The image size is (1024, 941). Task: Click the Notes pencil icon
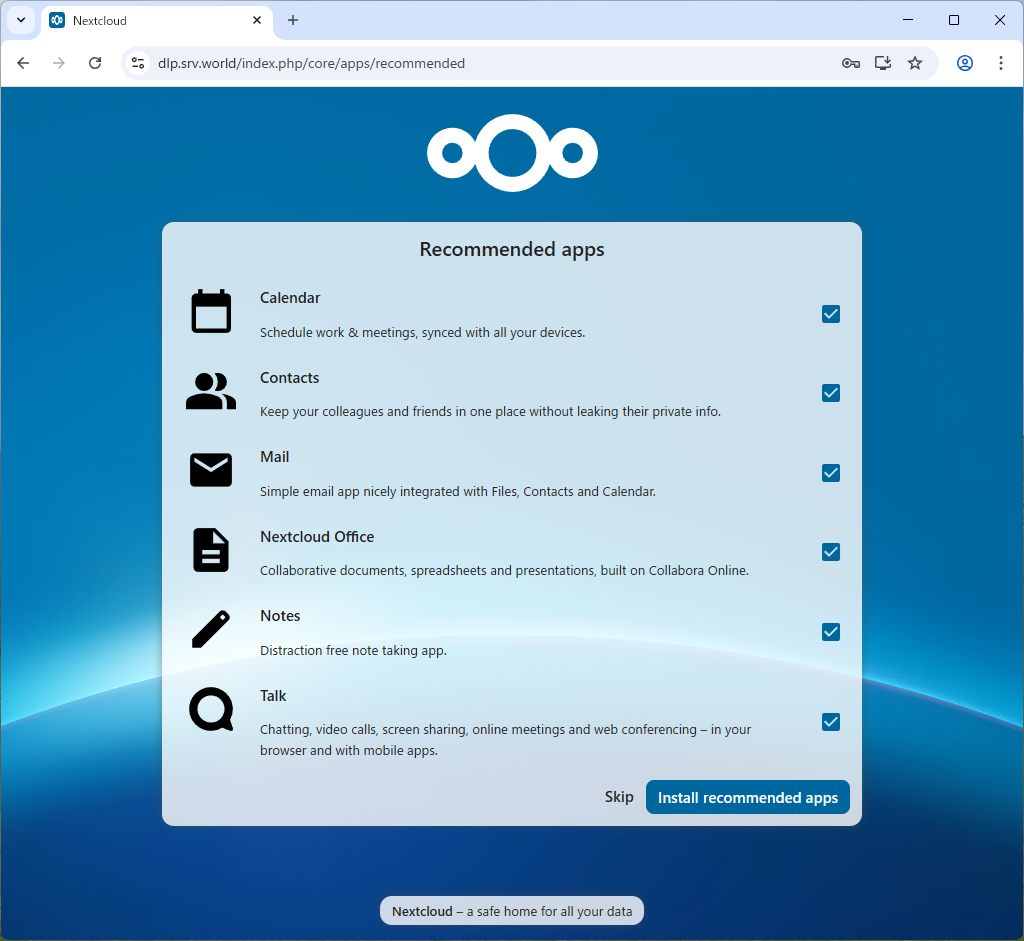coord(211,629)
